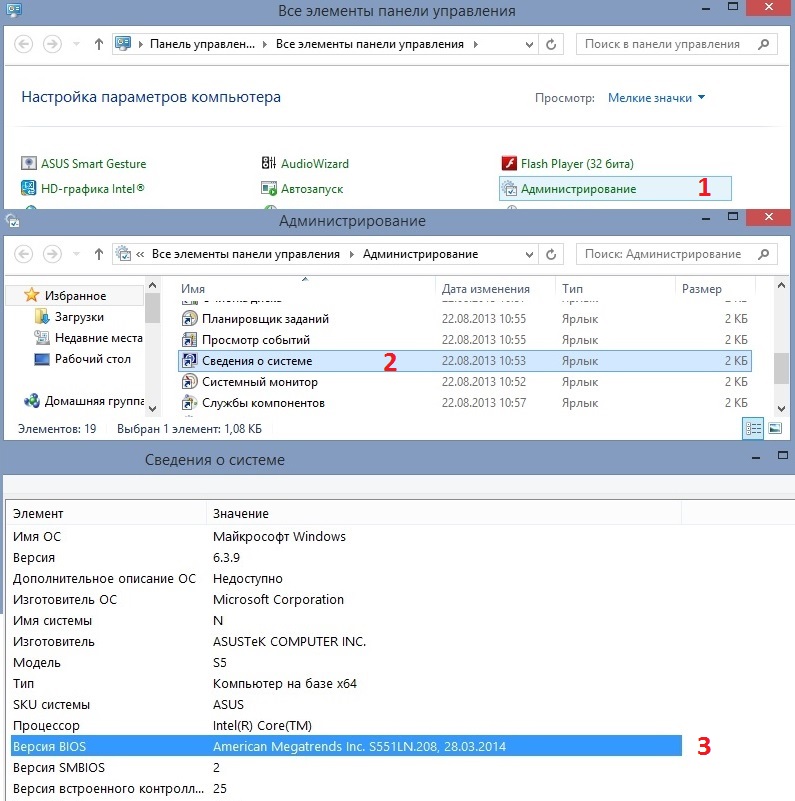795x801 pixels.
Task: Expand address bar history in Администрирование window
Action: coord(529,254)
